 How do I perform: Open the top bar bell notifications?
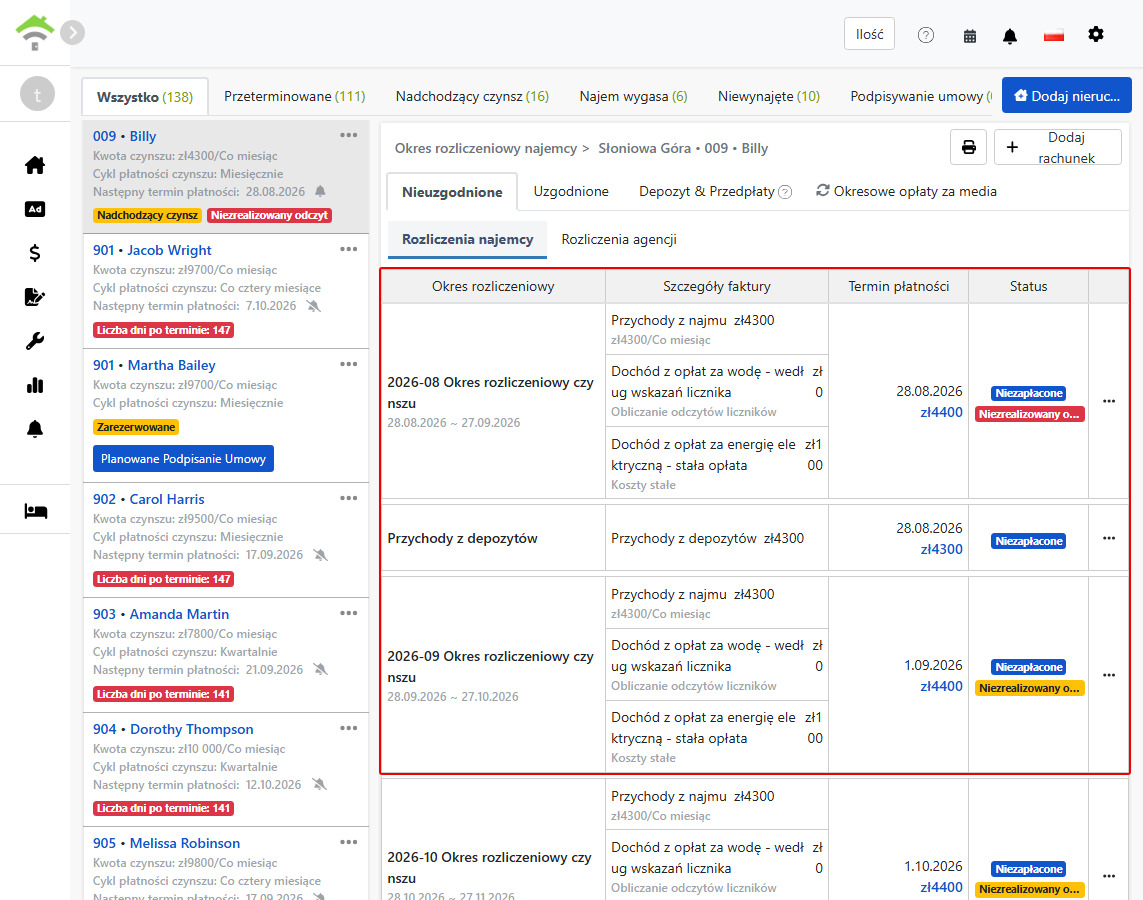1010,36
